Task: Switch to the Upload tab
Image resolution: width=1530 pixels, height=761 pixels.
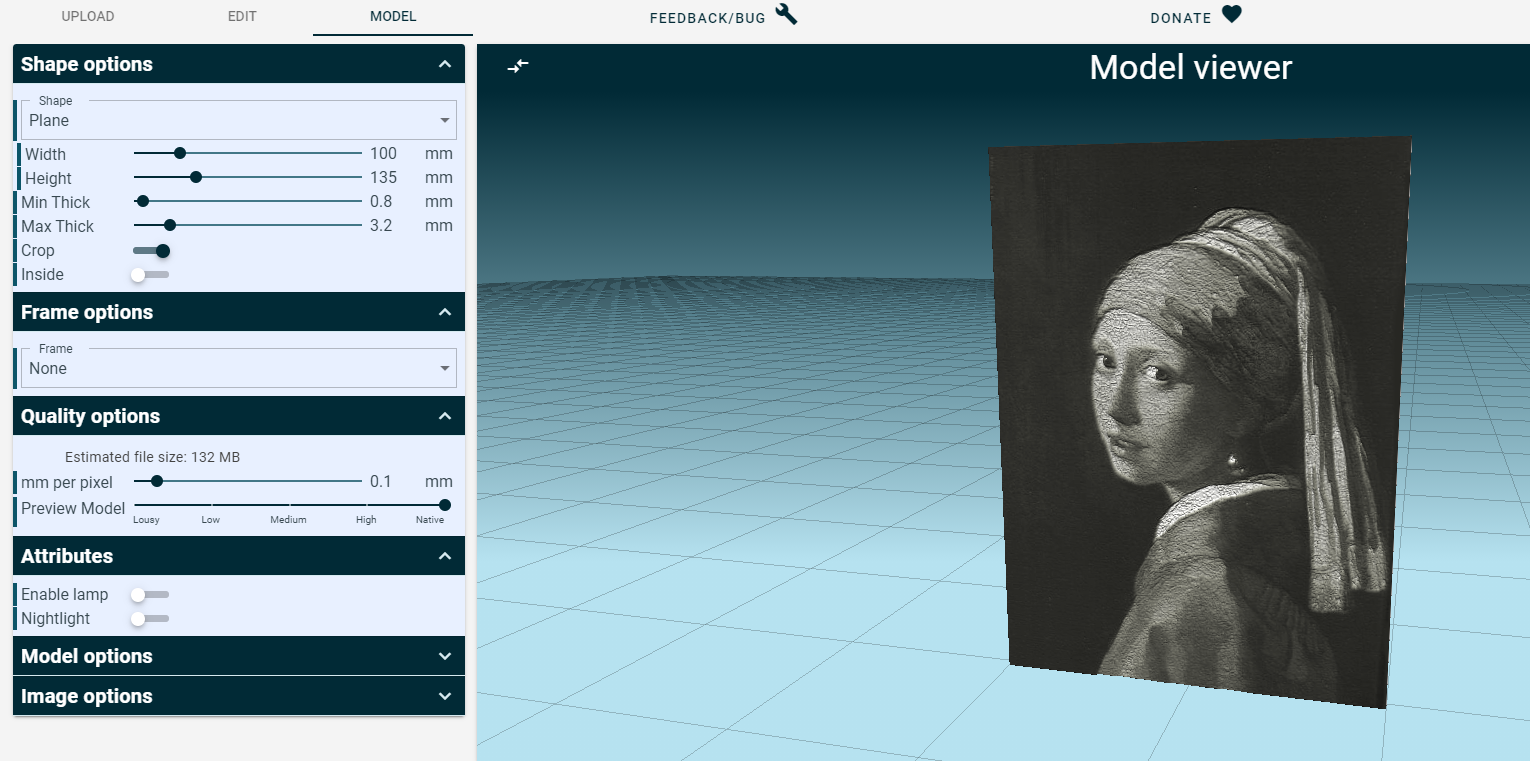Action: [88, 17]
